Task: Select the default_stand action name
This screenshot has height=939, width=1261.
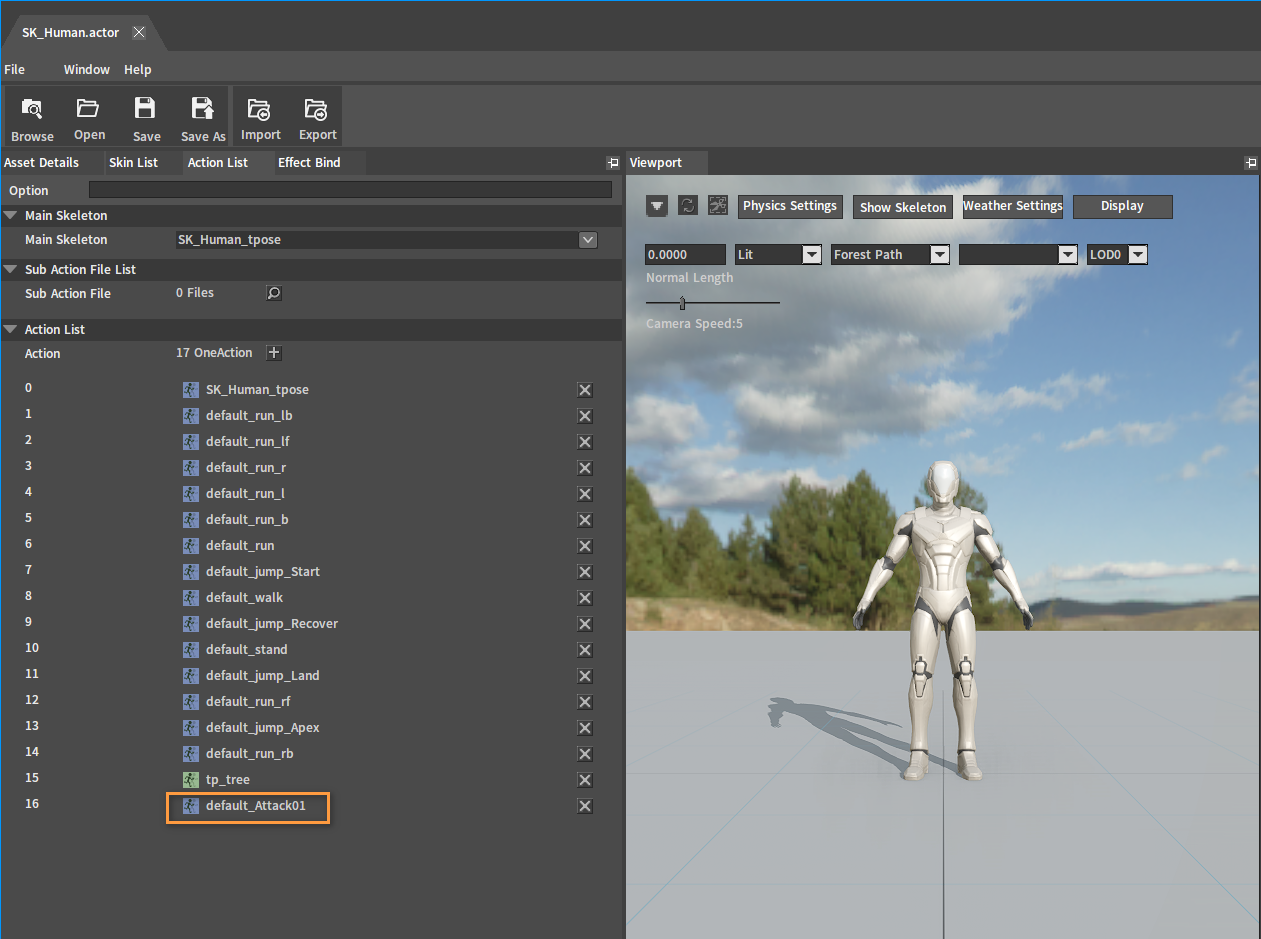Action: pos(247,650)
